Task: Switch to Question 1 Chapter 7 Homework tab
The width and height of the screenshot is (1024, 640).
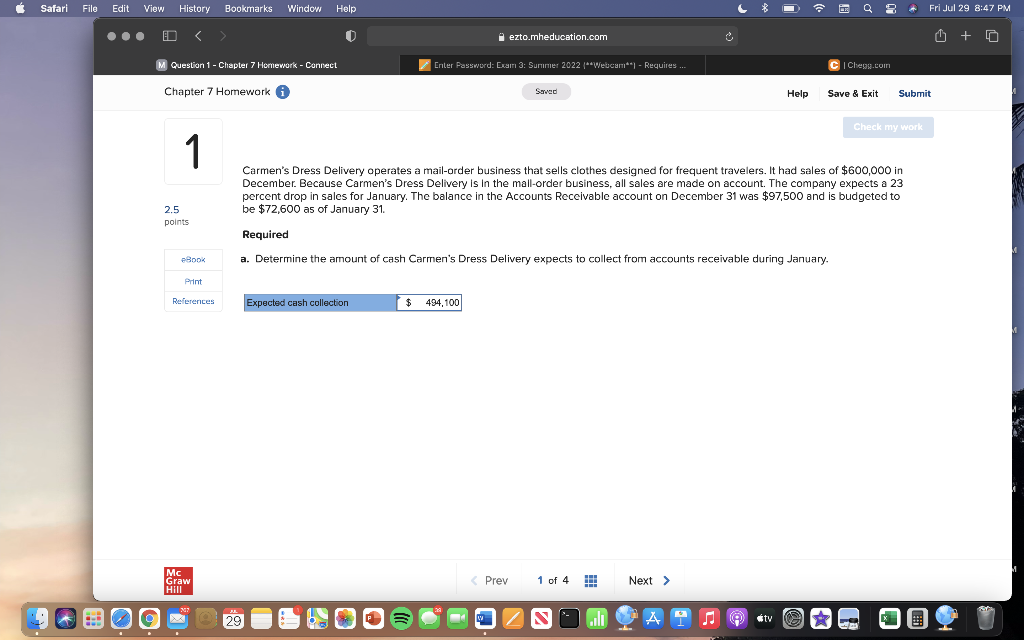Action: 246,65
